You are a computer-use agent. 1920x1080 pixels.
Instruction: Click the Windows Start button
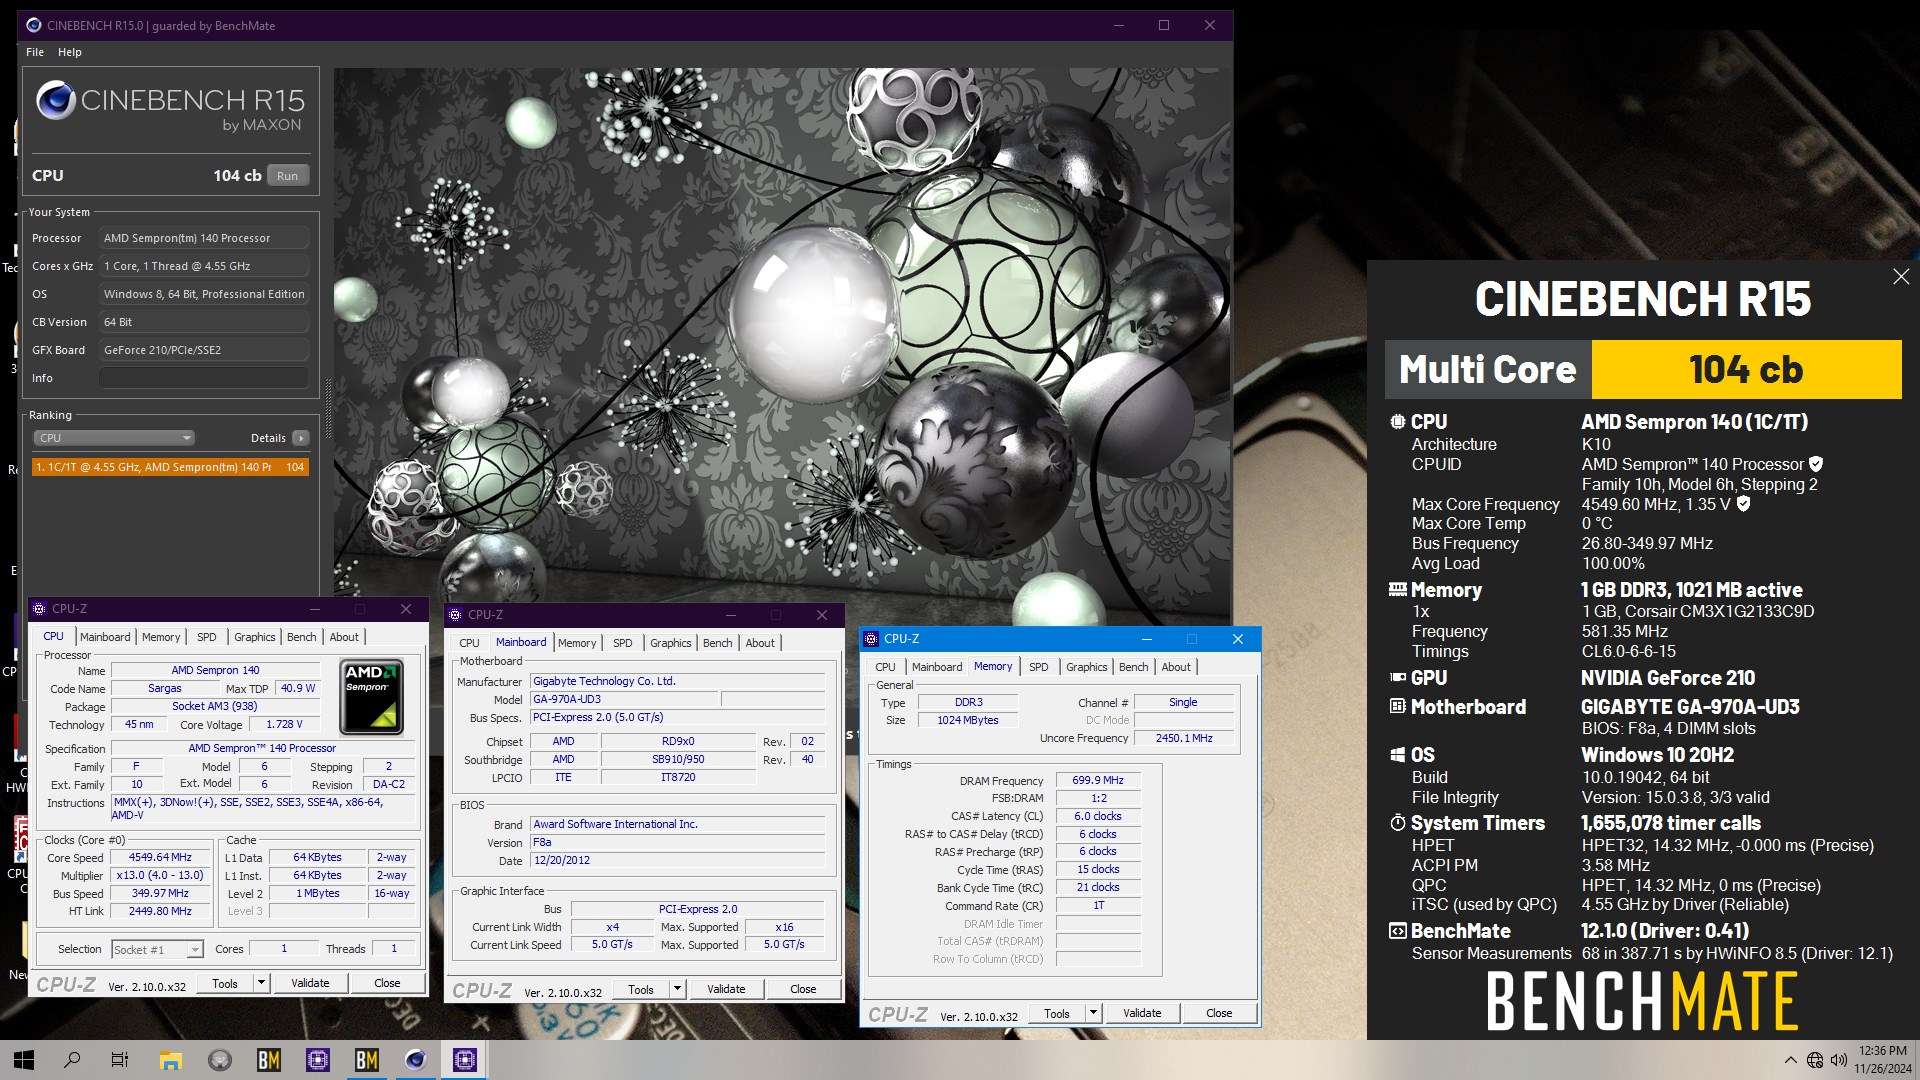(24, 1060)
